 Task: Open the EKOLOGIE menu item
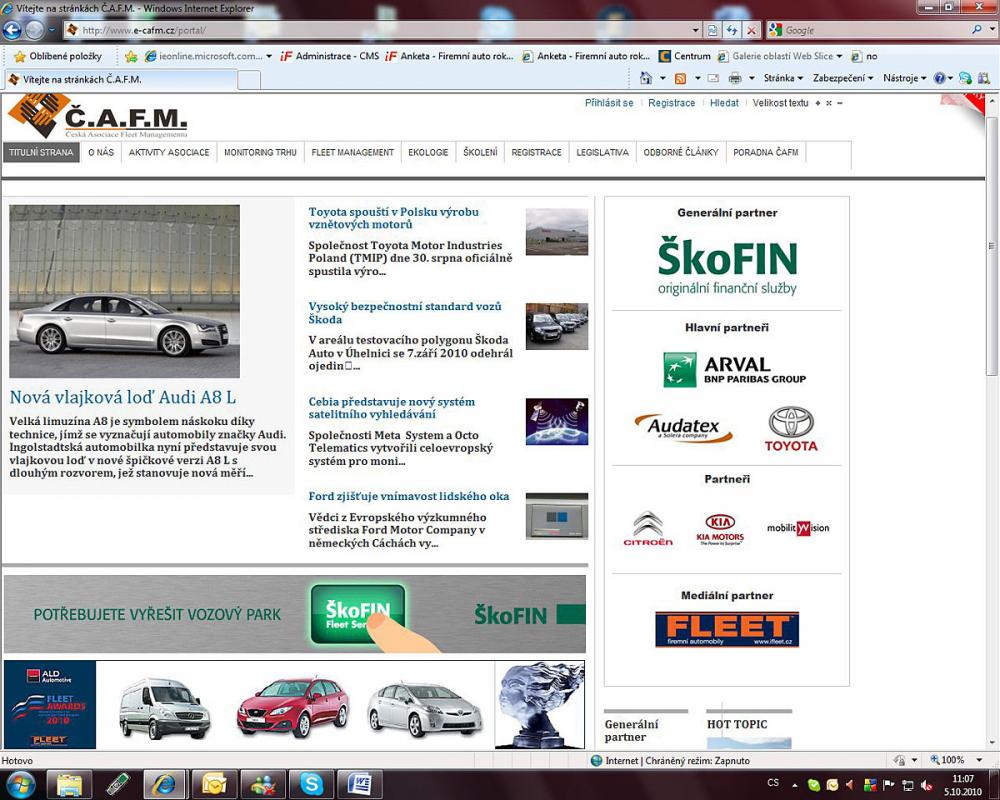click(428, 152)
